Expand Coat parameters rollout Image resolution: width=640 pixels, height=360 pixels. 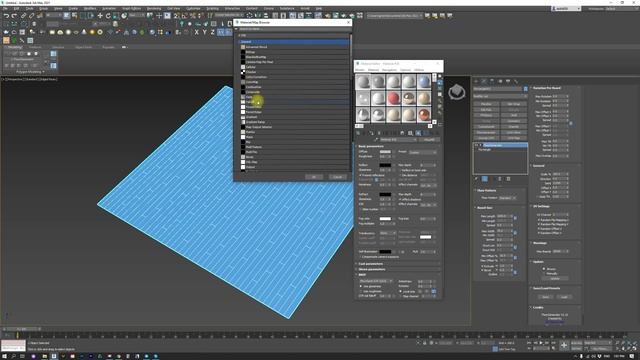(x=398, y=264)
